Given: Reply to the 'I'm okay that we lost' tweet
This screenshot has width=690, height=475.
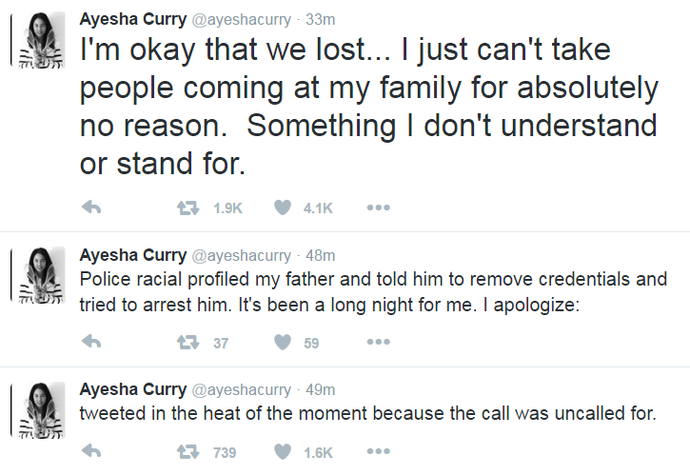Looking at the screenshot, I should click(91, 209).
